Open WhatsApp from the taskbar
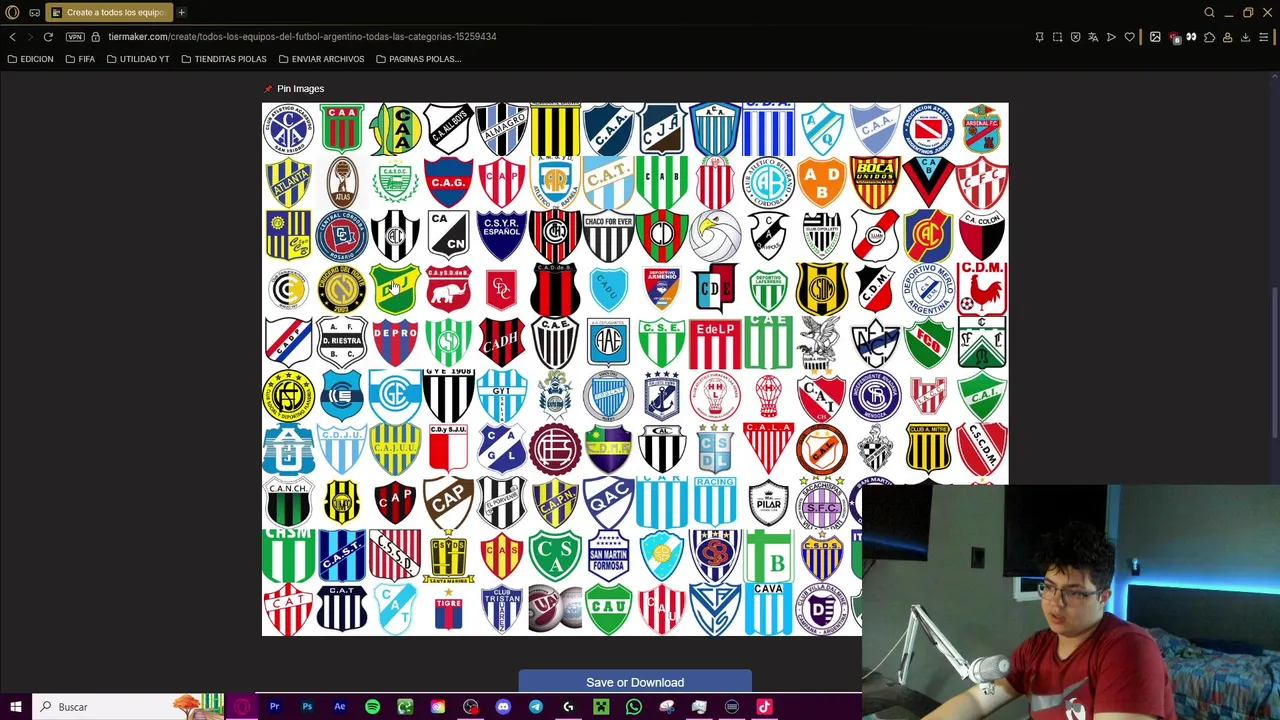This screenshot has height=720, width=1280. (x=633, y=707)
